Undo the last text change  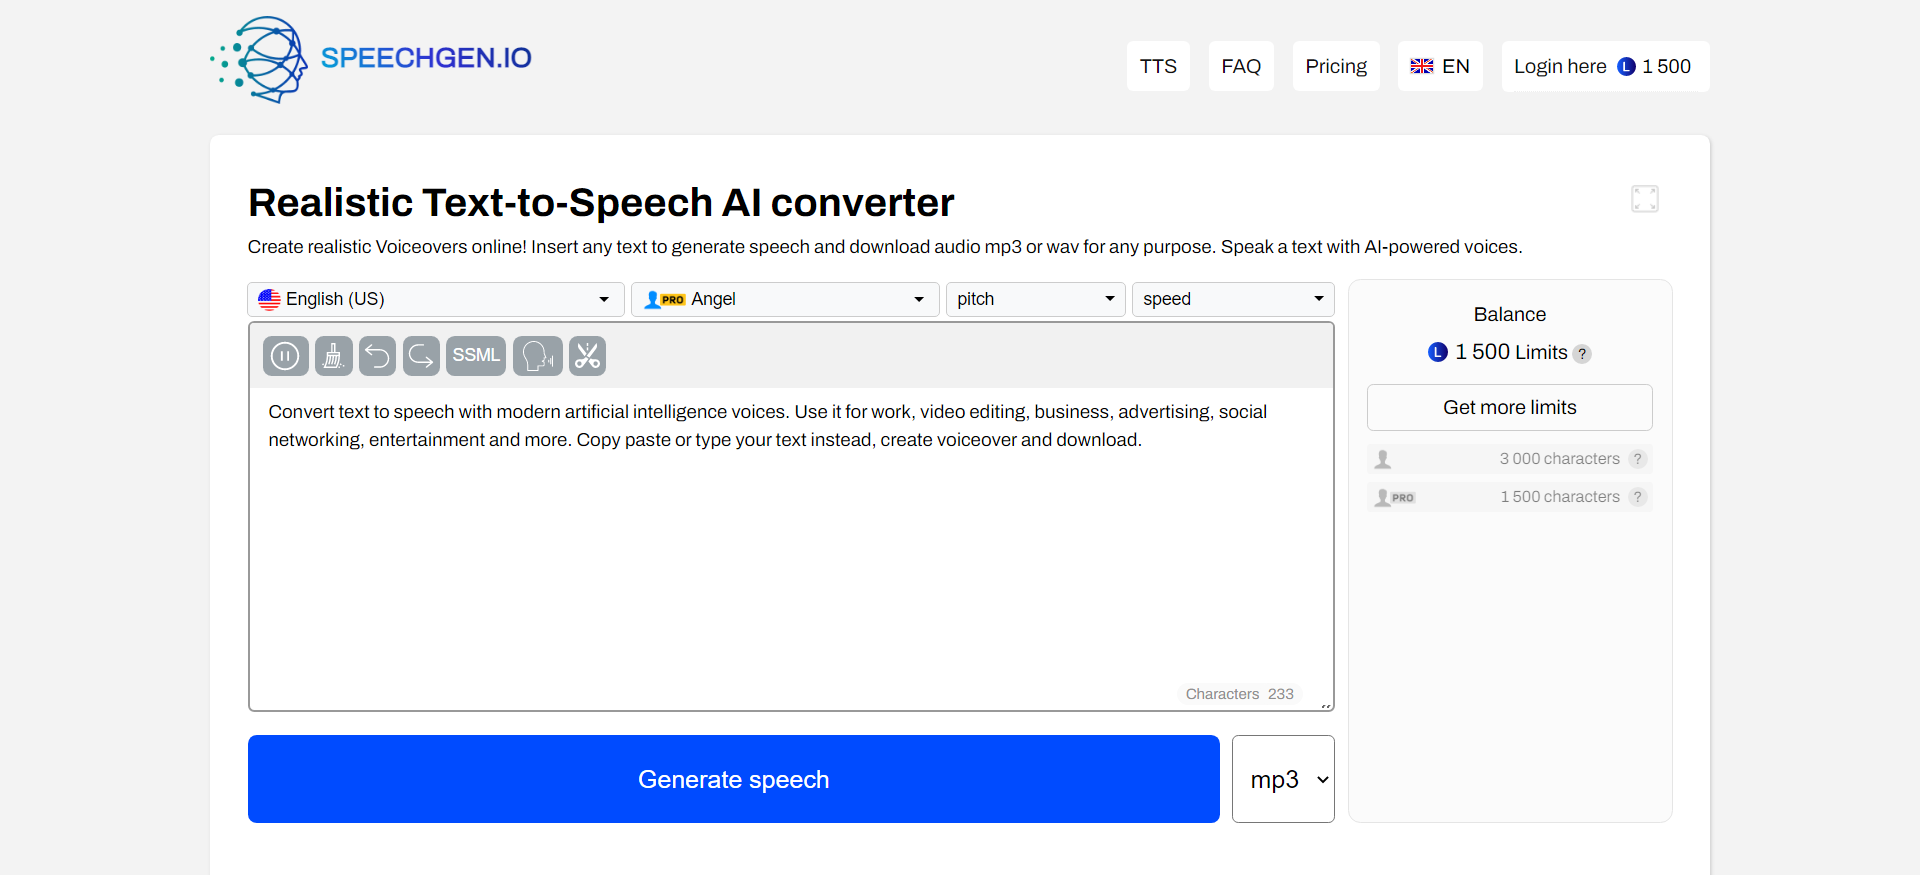[377, 355]
